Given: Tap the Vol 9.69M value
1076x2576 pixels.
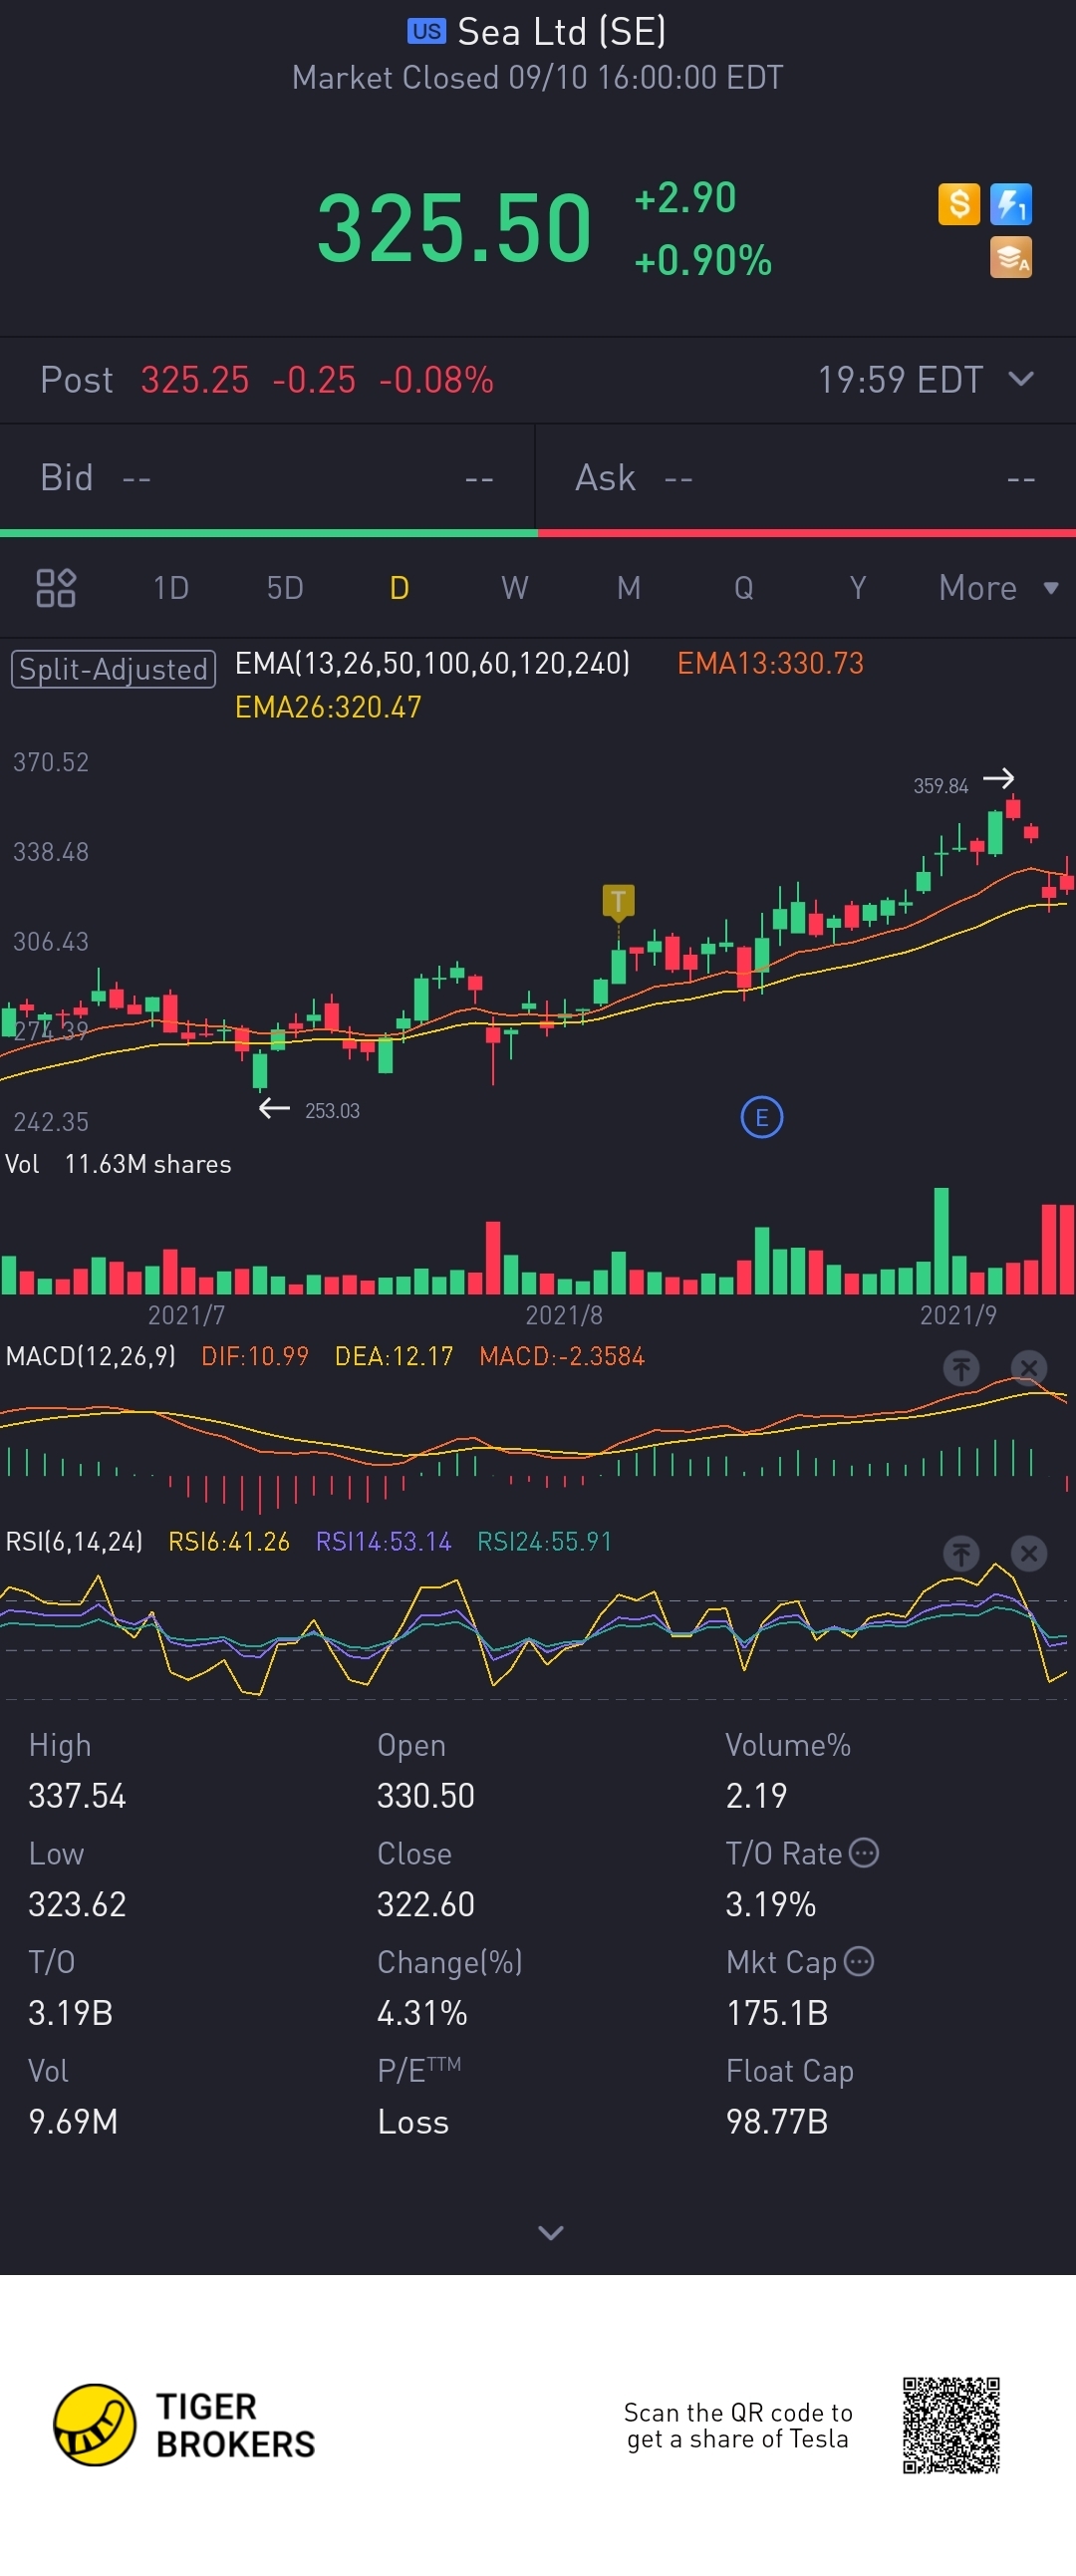Looking at the screenshot, I should [x=73, y=2121].
